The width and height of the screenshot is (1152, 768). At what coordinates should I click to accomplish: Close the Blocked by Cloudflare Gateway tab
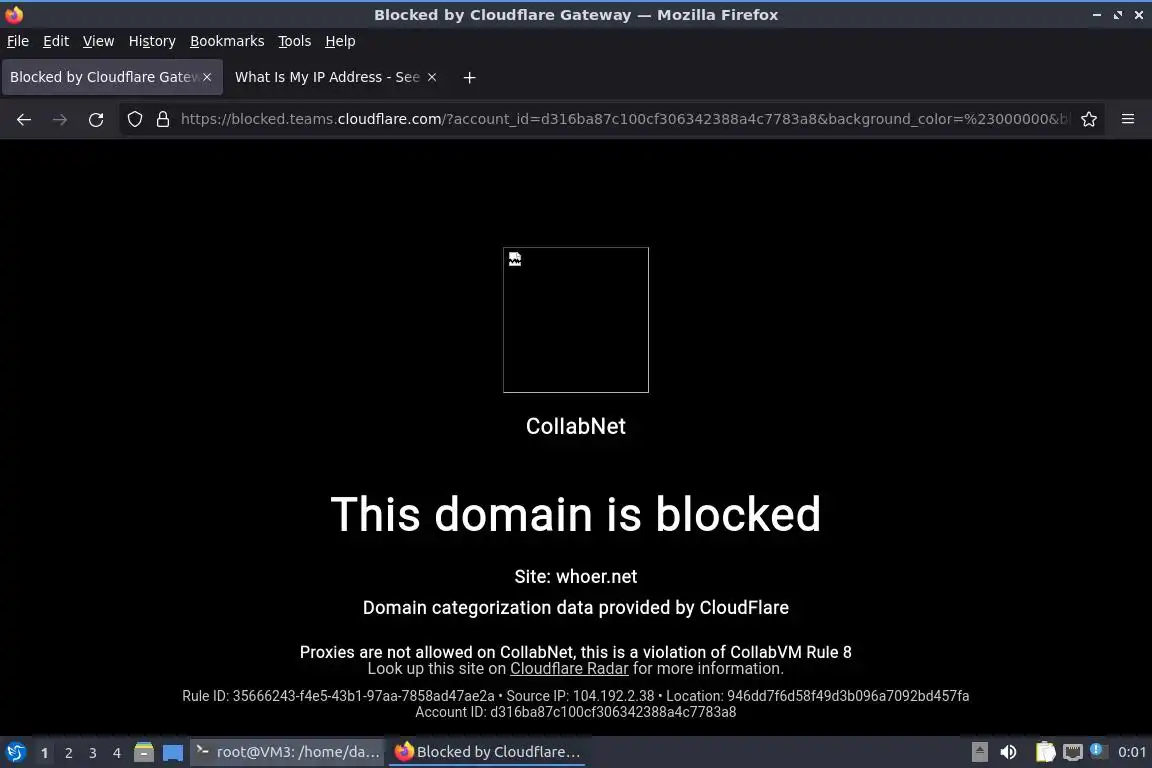(207, 77)
